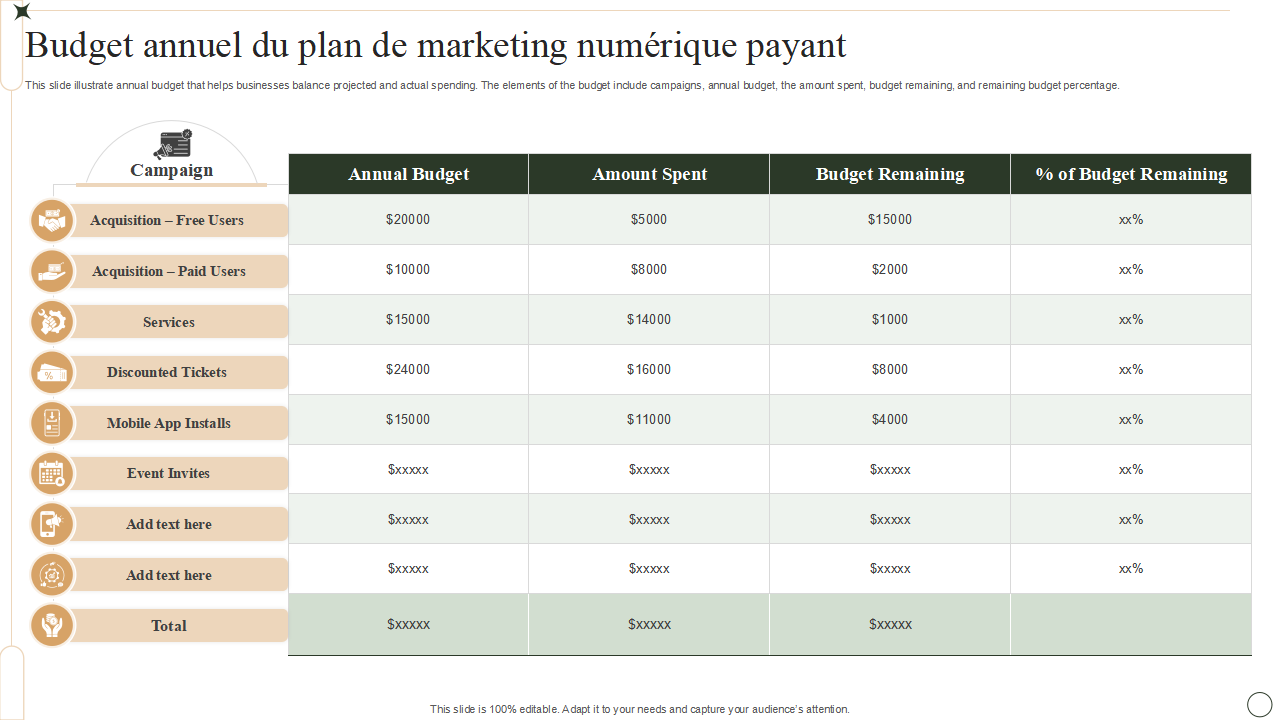
Task: Click the $8000 budget remaining cell
Action: (890, 369)
